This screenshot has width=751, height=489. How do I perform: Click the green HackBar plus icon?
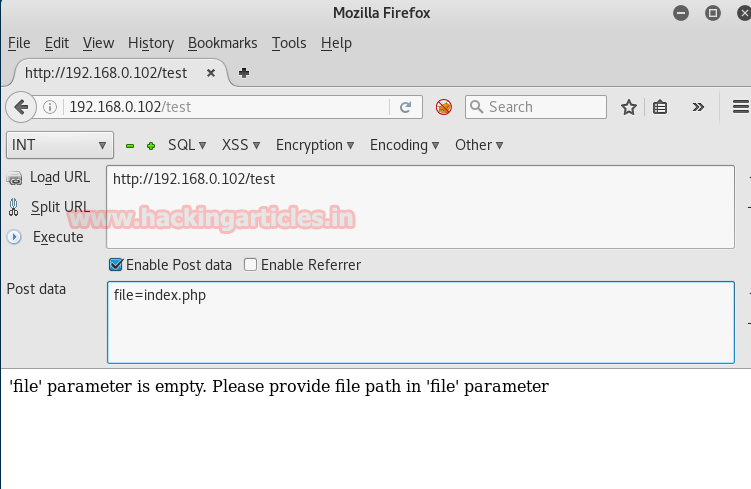151,146
